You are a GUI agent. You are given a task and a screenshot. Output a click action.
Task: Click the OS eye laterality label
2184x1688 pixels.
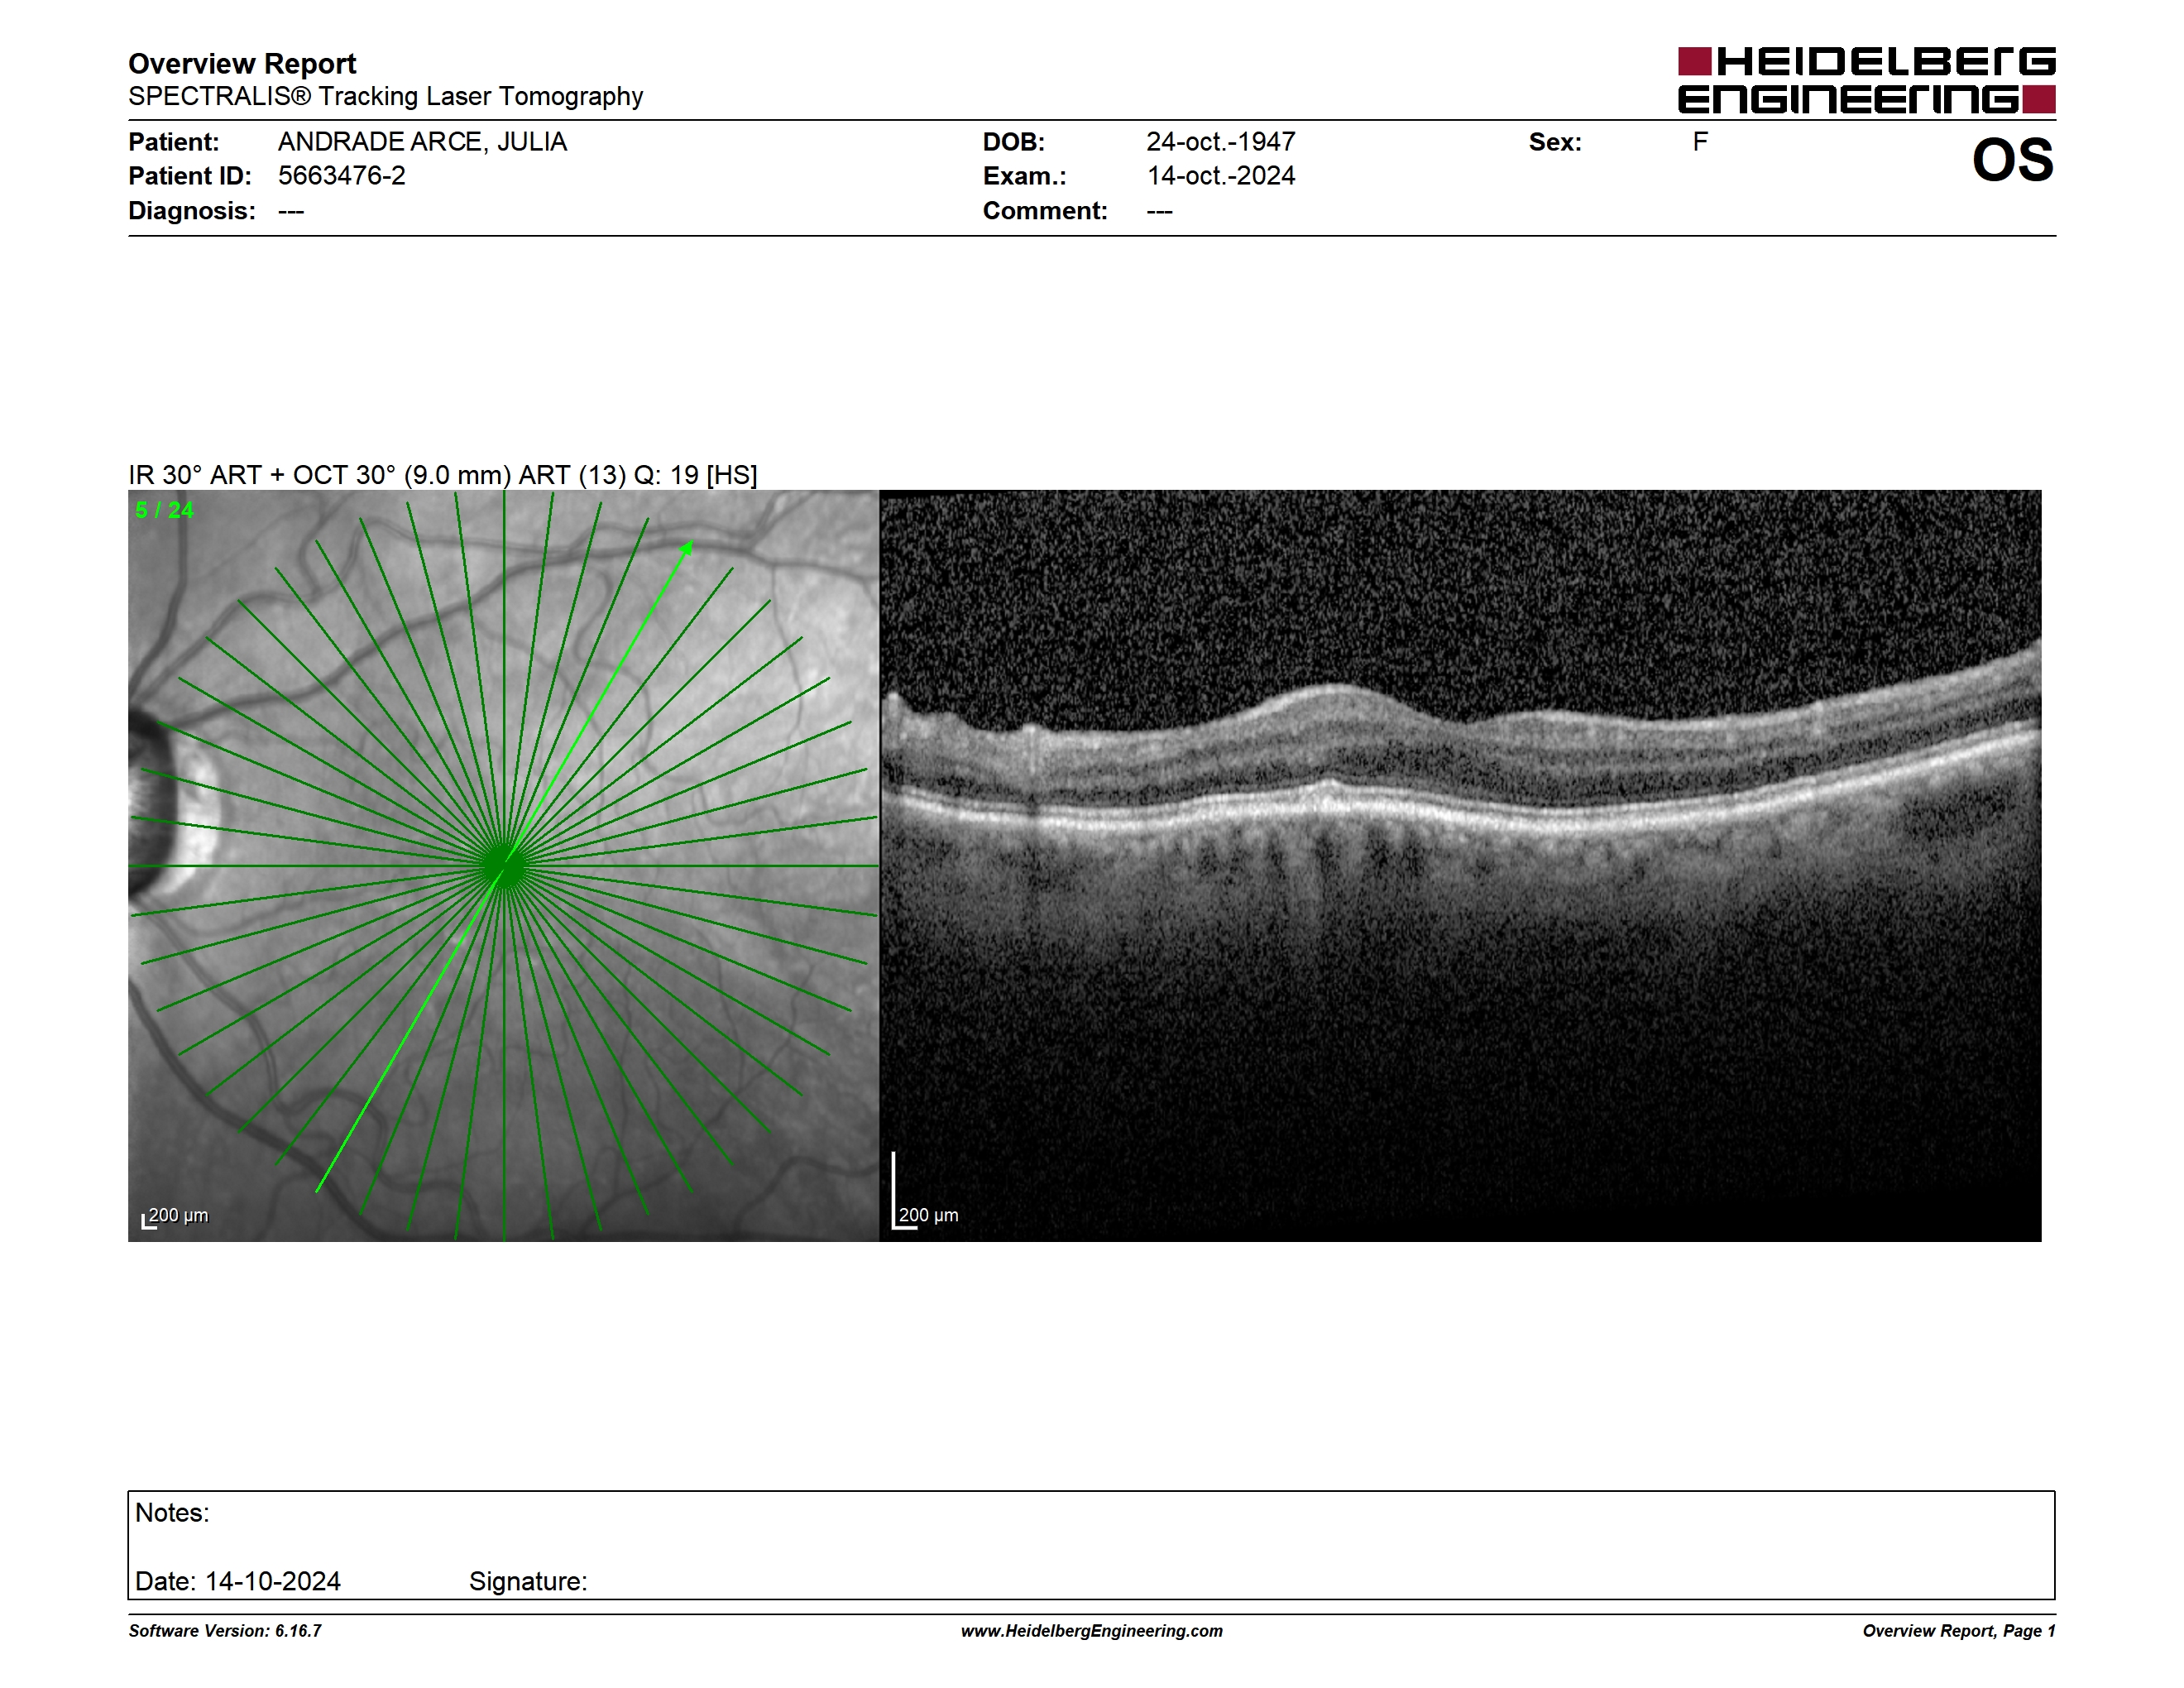click(x=2012, y=160)
